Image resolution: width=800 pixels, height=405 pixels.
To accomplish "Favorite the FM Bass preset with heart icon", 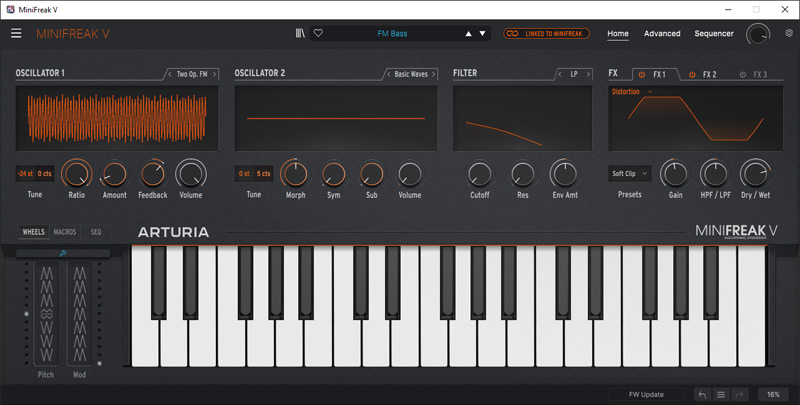I will point(319,33).
